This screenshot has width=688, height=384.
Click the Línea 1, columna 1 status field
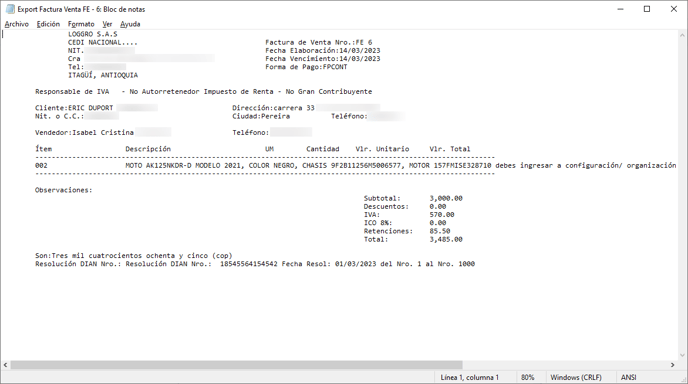tap(469, 377)
